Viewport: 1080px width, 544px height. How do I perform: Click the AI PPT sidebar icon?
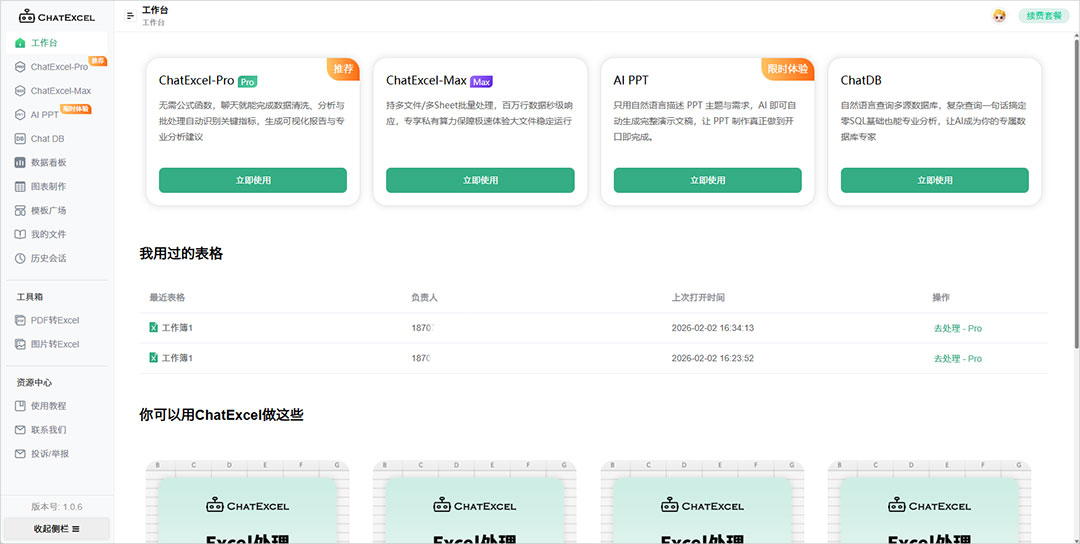(x=20, y=114)
